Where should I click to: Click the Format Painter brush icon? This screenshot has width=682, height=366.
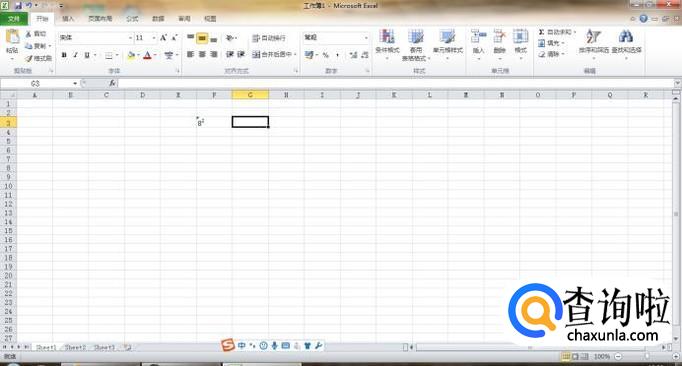[29, 58]
